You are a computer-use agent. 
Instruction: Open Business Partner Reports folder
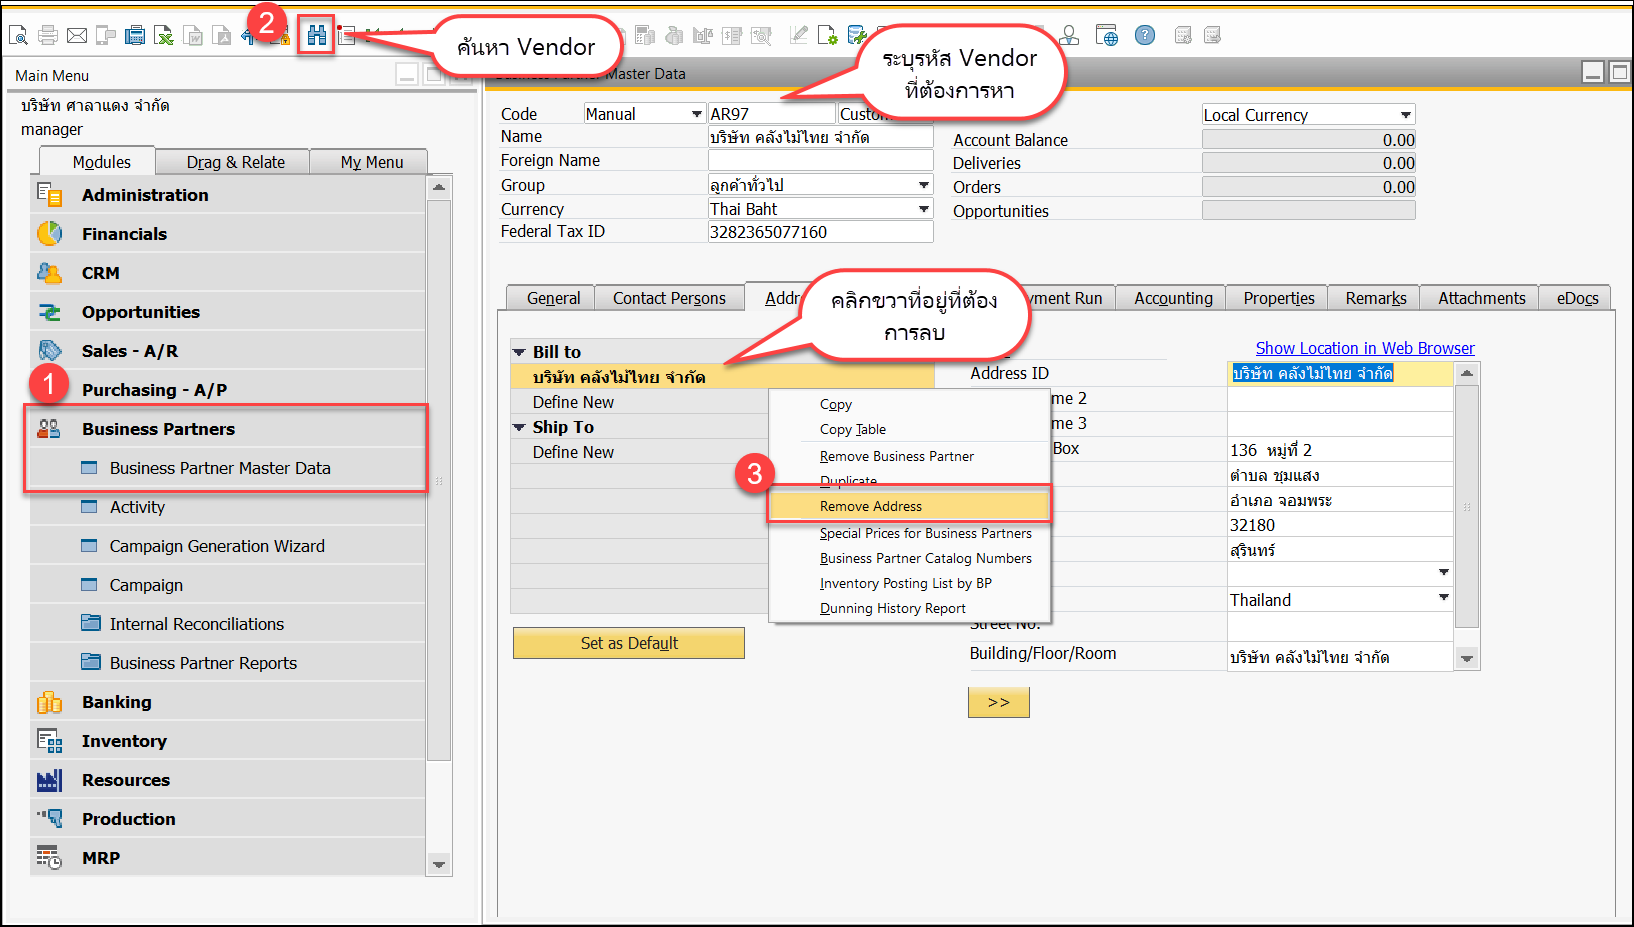[228, 663]
